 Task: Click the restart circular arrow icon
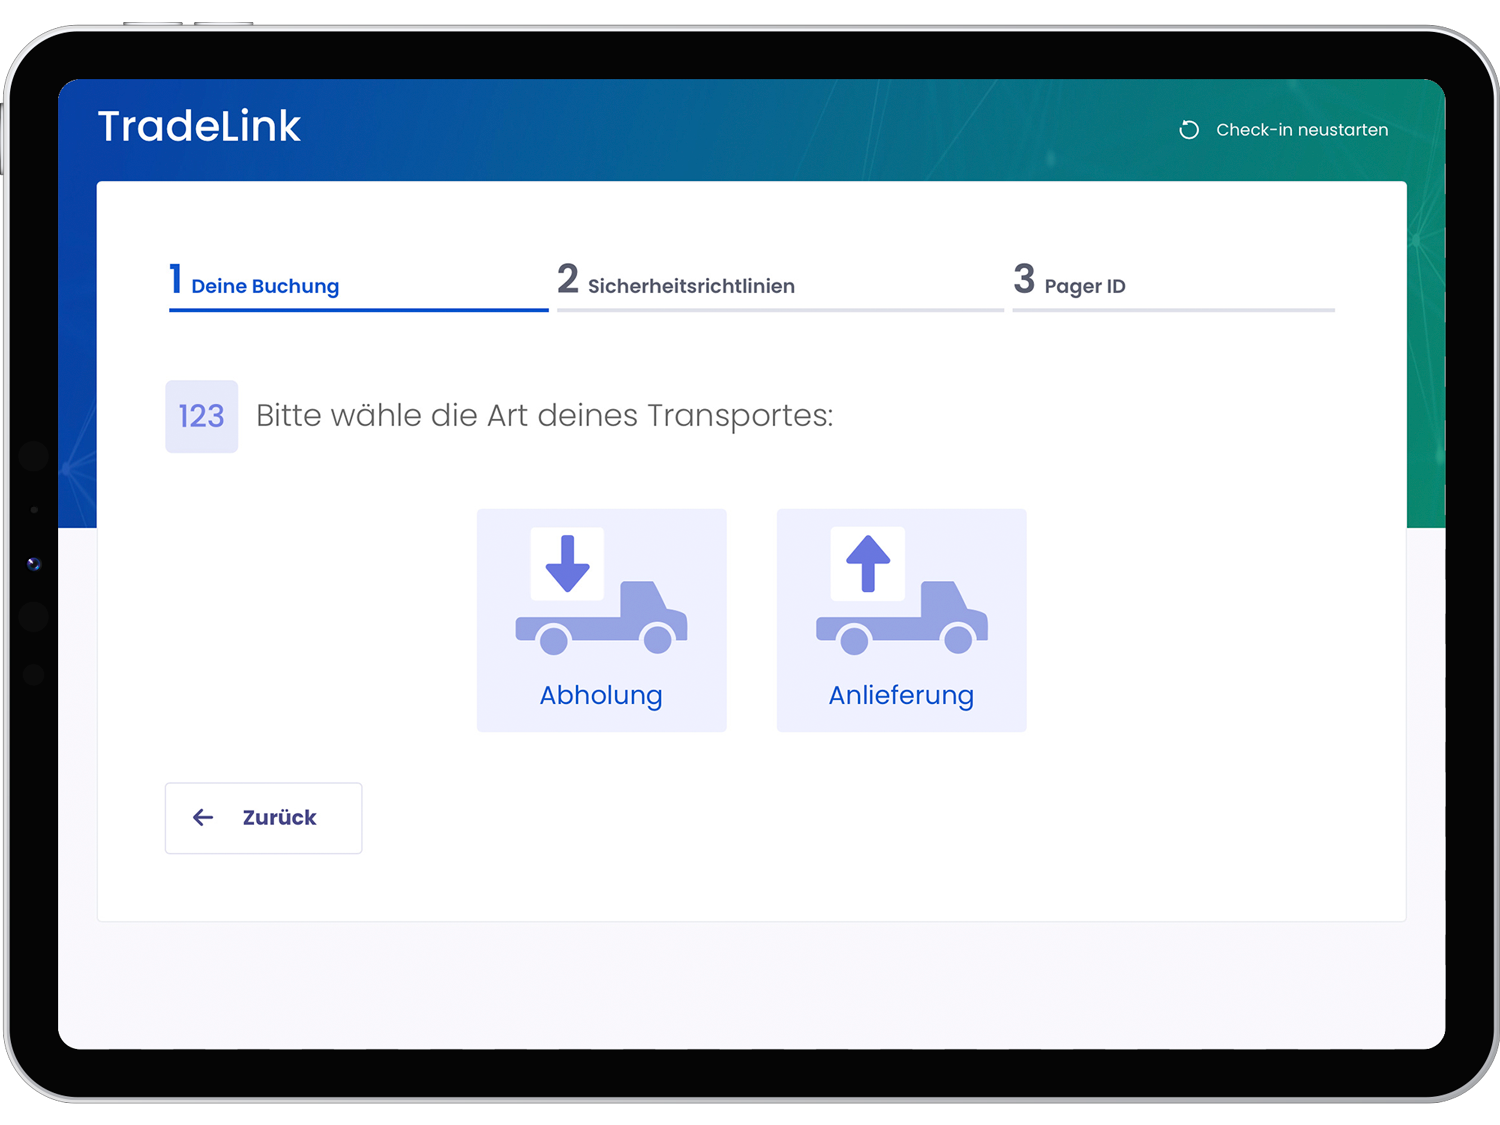click(x=1189, y=130)
